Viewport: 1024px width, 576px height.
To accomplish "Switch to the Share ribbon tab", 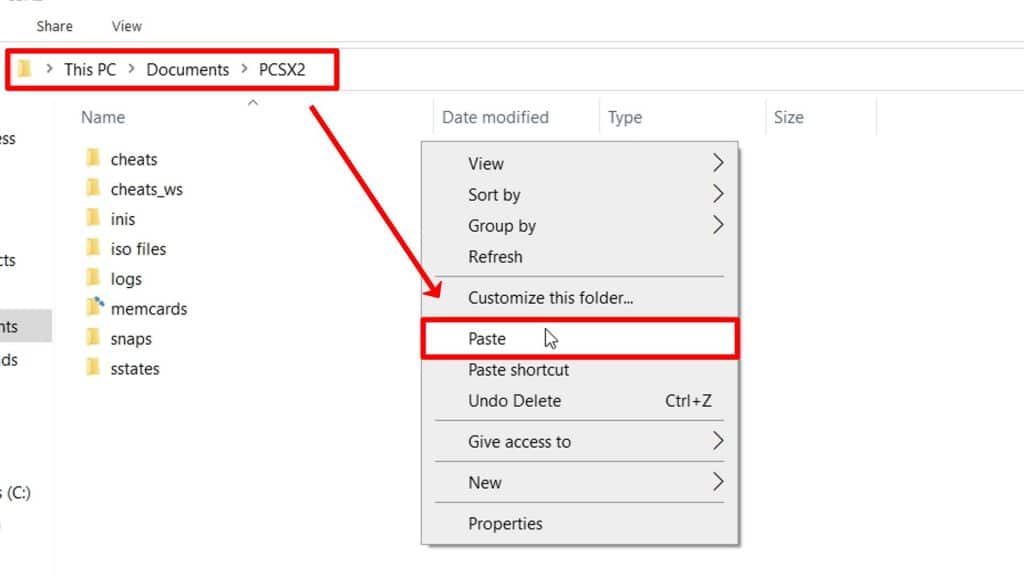I will pos(54,26).
